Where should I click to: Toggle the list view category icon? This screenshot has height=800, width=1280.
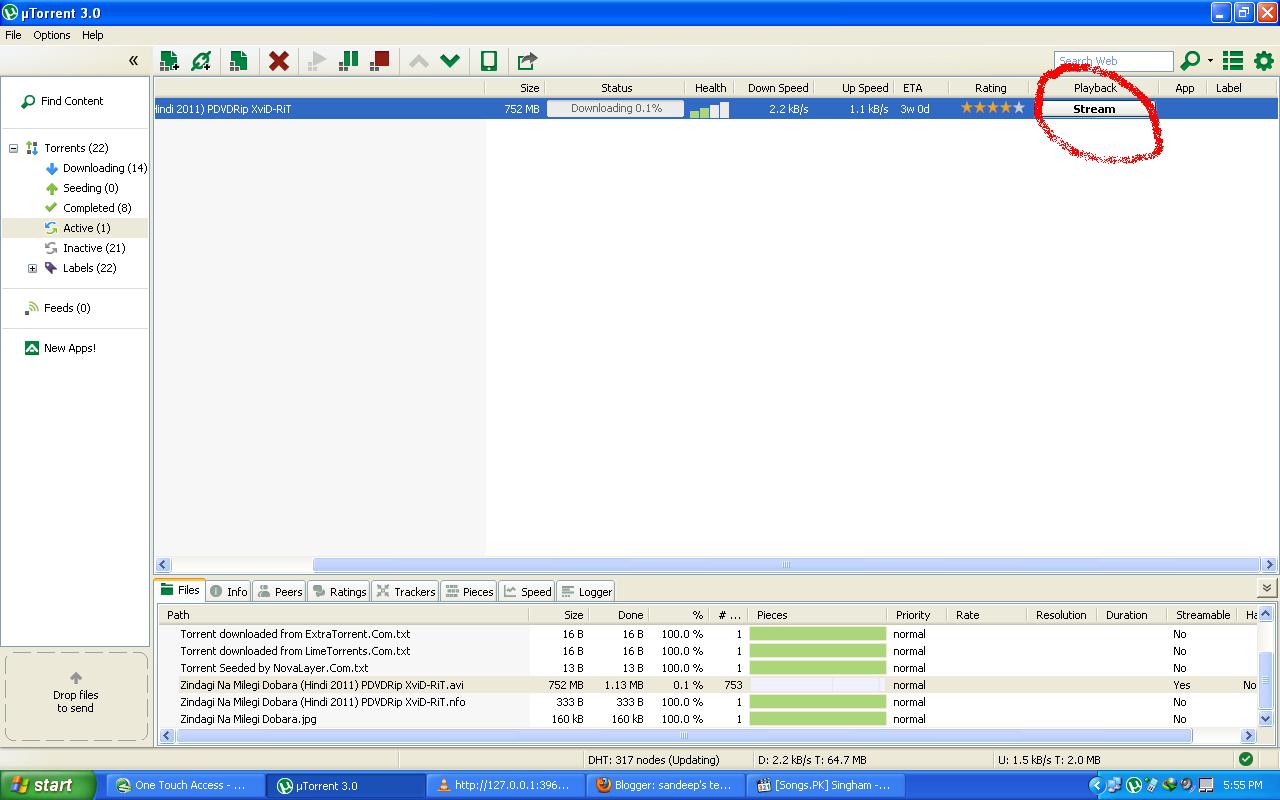click(1233, 61)
